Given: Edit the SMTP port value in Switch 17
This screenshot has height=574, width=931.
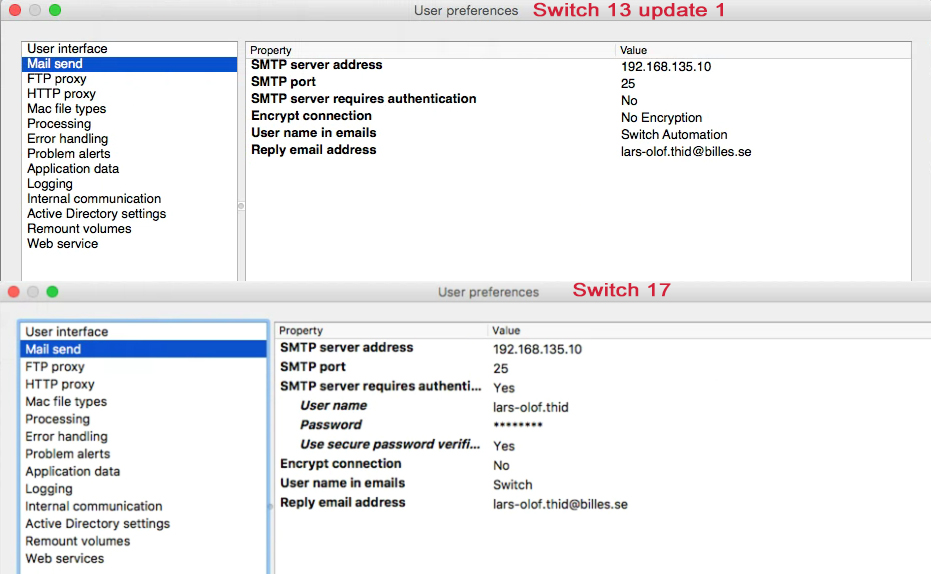Looking at the screenshot, I should click(x=501, y=369).
